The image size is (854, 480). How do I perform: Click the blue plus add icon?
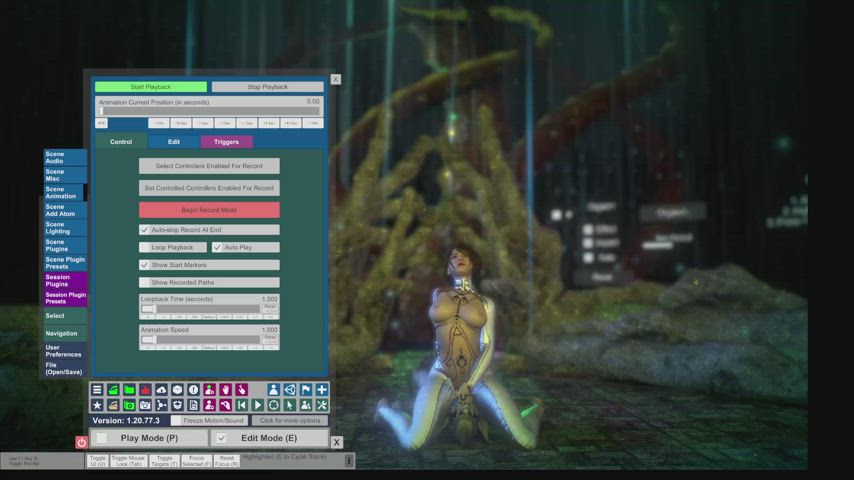tap(322, 390)
